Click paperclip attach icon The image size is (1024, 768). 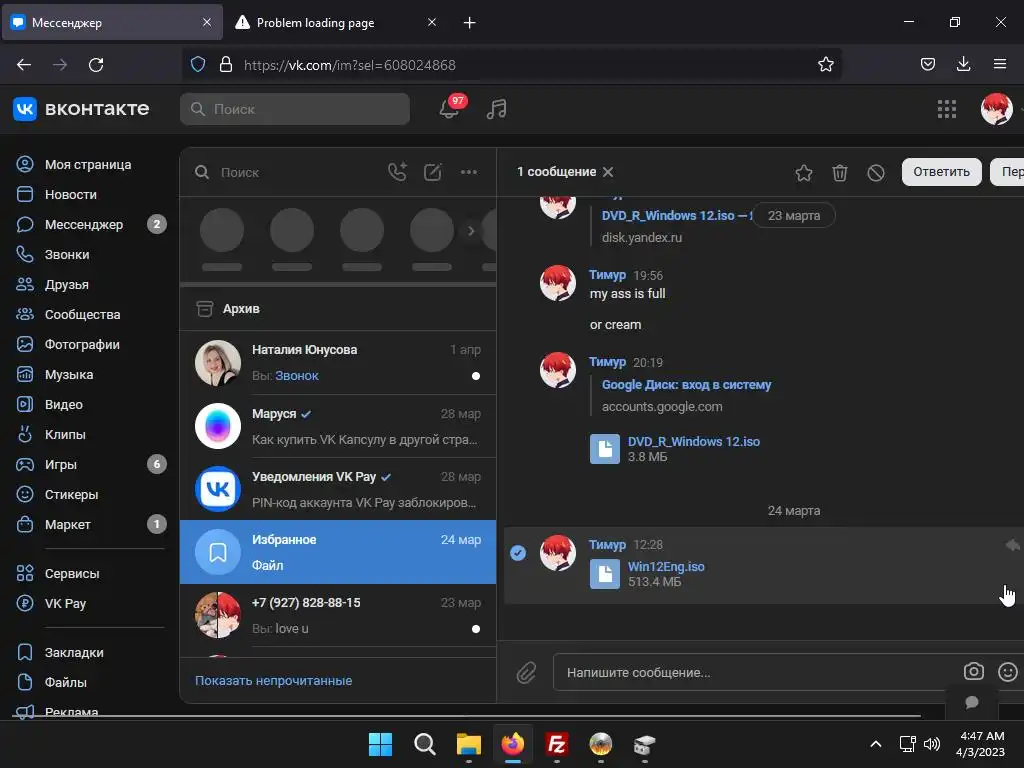(x=526, y=672)
